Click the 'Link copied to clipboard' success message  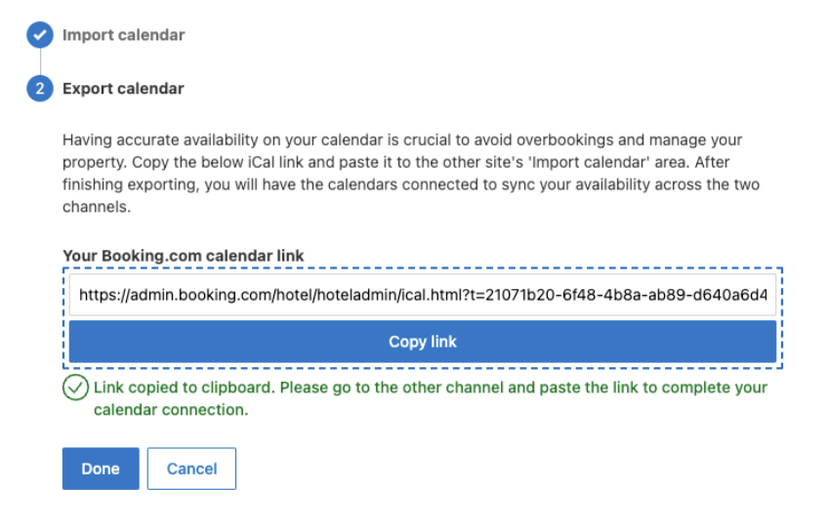click(430, 399)
